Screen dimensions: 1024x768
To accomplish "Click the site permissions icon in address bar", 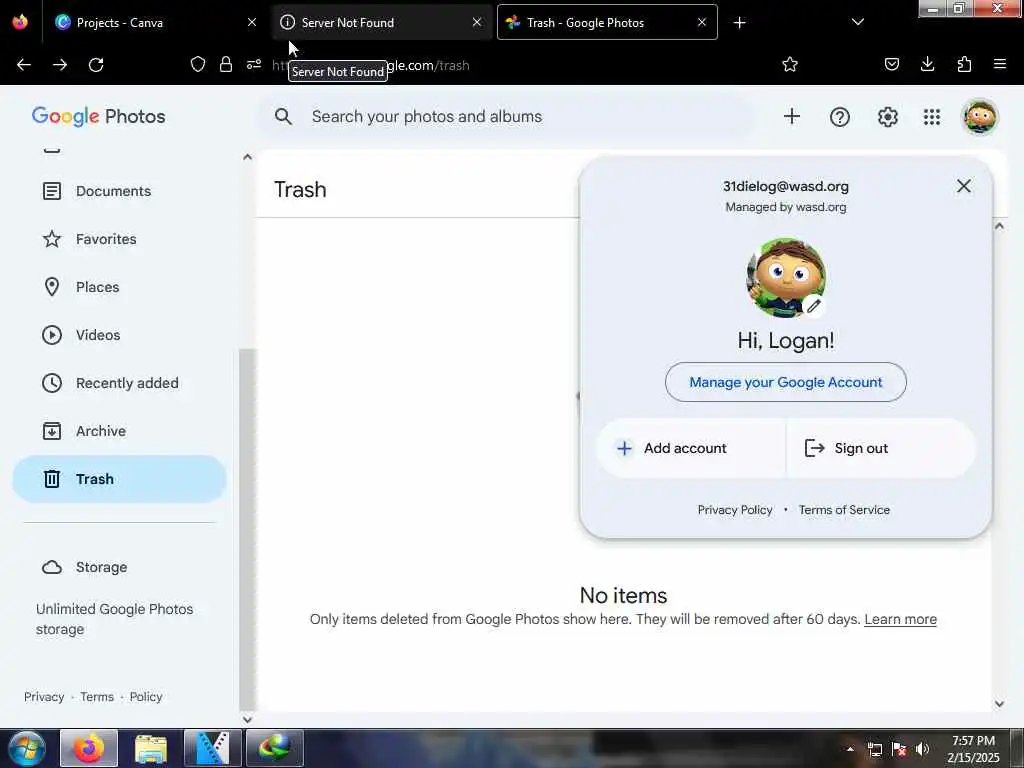I will pyautogui.click(x=254, y=64).
